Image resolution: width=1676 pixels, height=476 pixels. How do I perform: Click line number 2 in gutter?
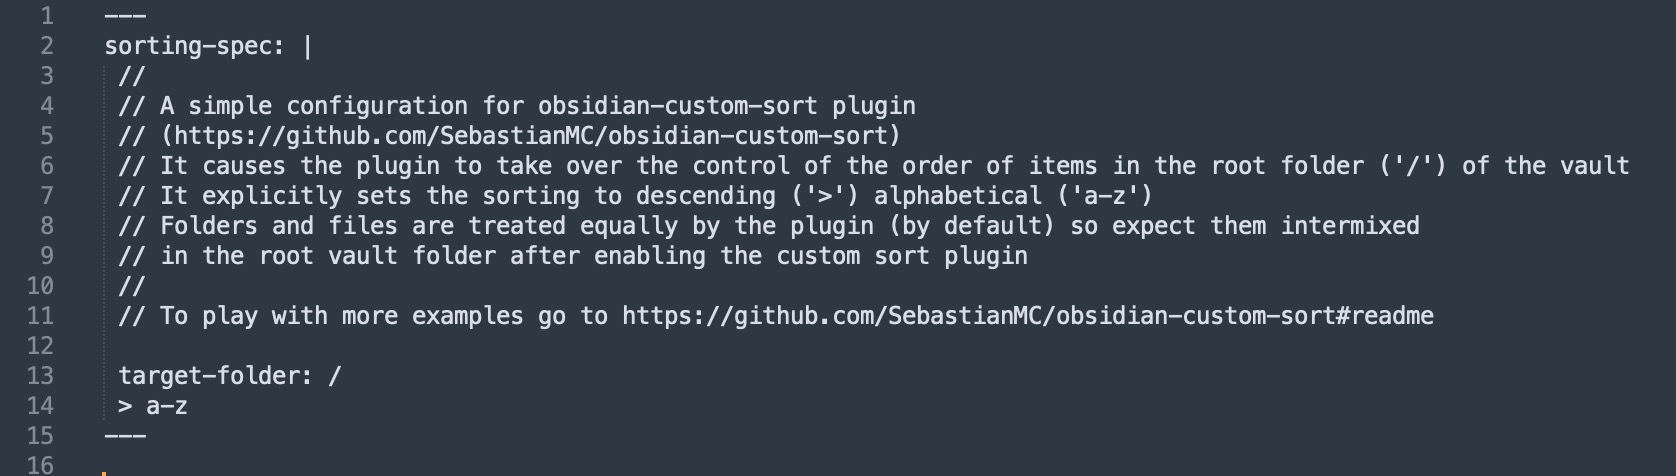(46, 46)
